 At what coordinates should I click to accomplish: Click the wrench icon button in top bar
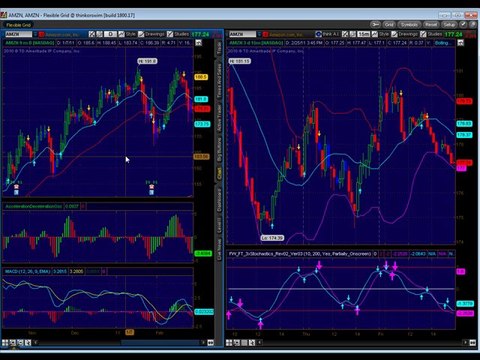(x=375, y=25)
